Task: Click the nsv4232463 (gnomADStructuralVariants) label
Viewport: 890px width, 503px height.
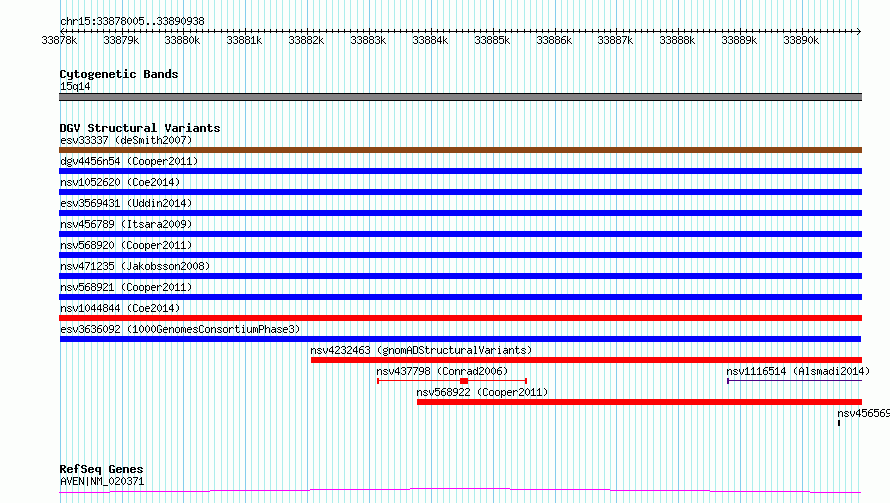Action: click(421, 350)
